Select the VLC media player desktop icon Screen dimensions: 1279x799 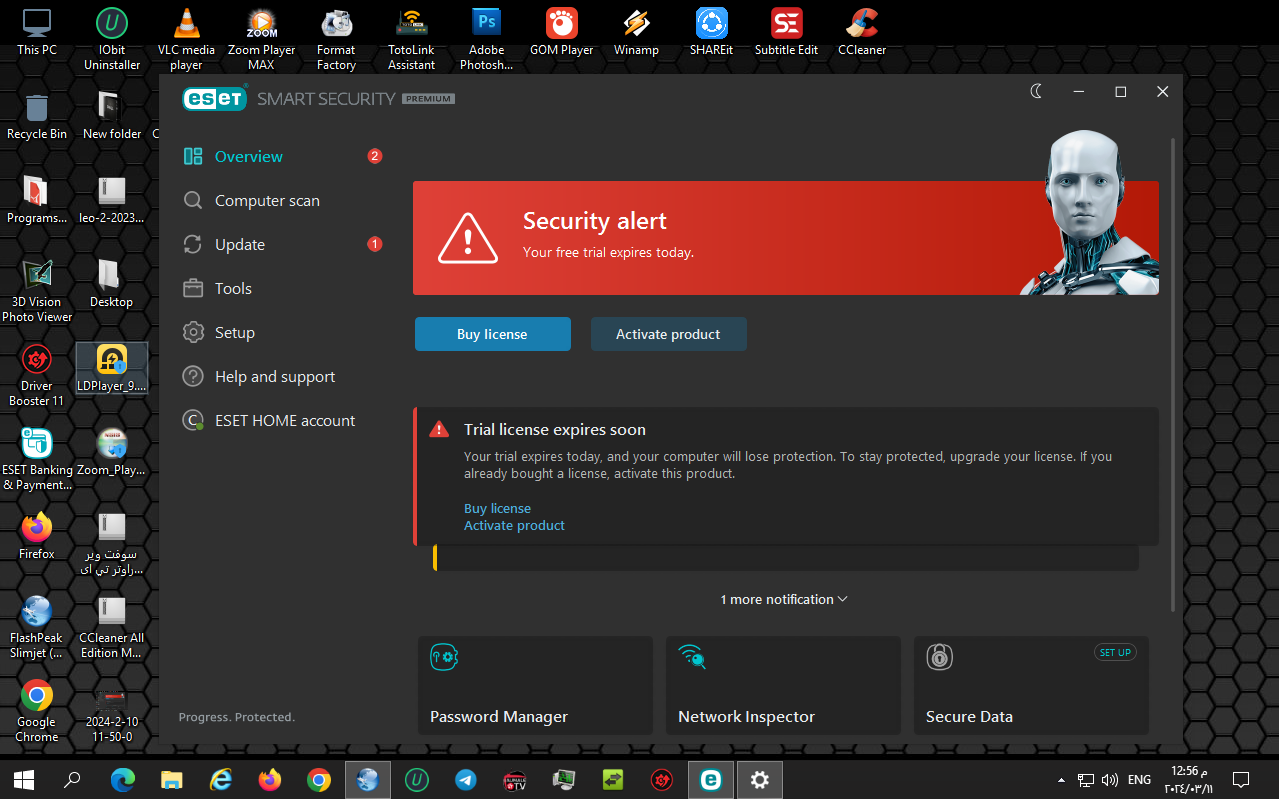click(x=186, y=39)
